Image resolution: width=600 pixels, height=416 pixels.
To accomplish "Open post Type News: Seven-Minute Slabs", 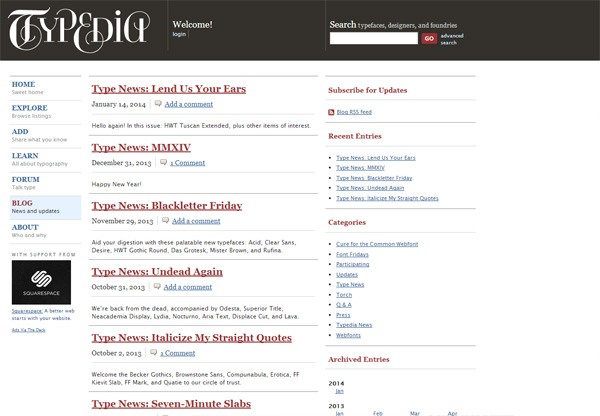I will tap(171, 404).
